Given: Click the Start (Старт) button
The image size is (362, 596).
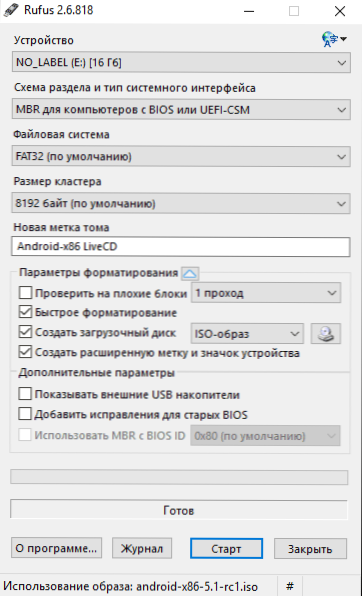Looking at the screenshot, I should [226, 548].
